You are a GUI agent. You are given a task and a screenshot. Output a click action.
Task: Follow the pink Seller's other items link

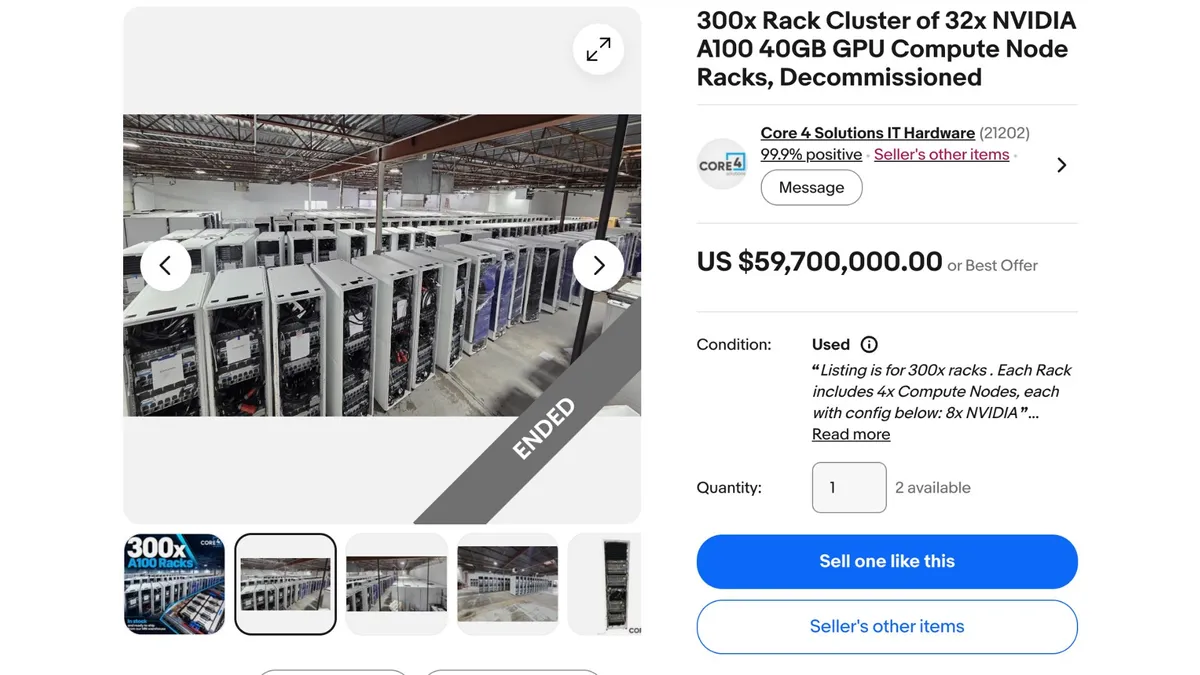coord(941,155)
